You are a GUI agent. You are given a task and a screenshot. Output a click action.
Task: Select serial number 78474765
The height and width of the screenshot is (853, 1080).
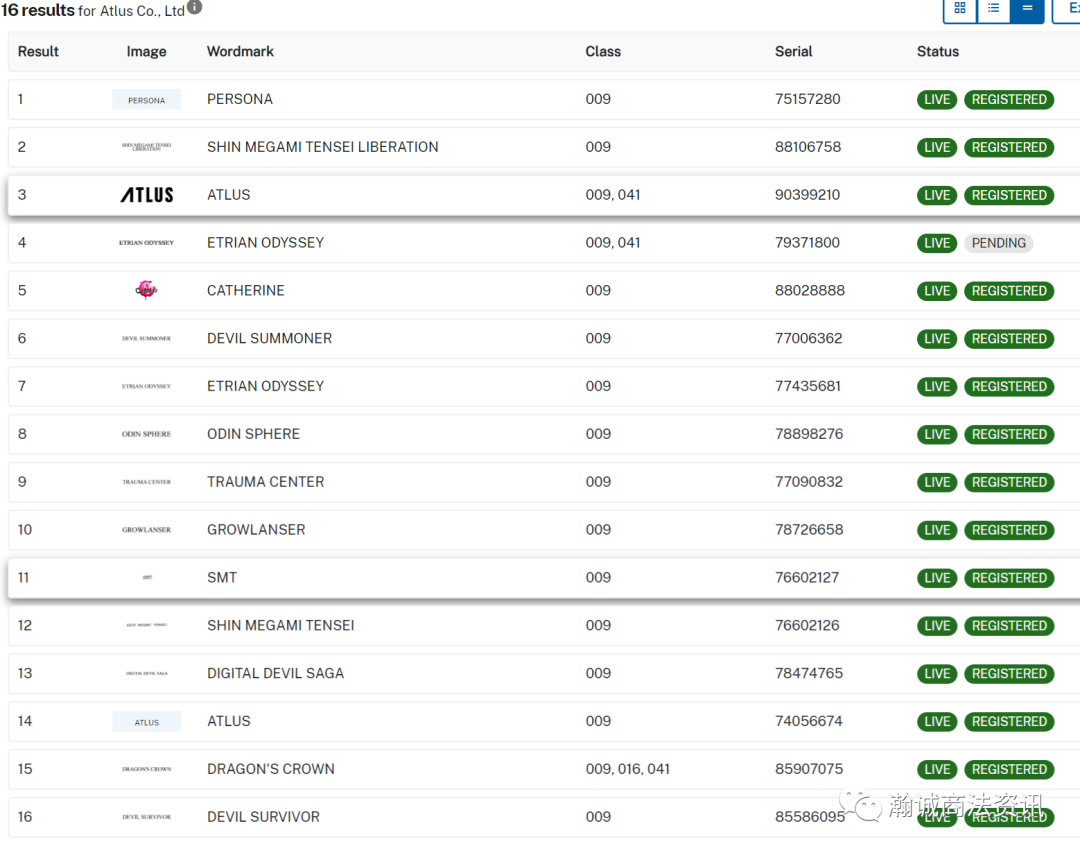pyautogui.click(x=809, y=673)
